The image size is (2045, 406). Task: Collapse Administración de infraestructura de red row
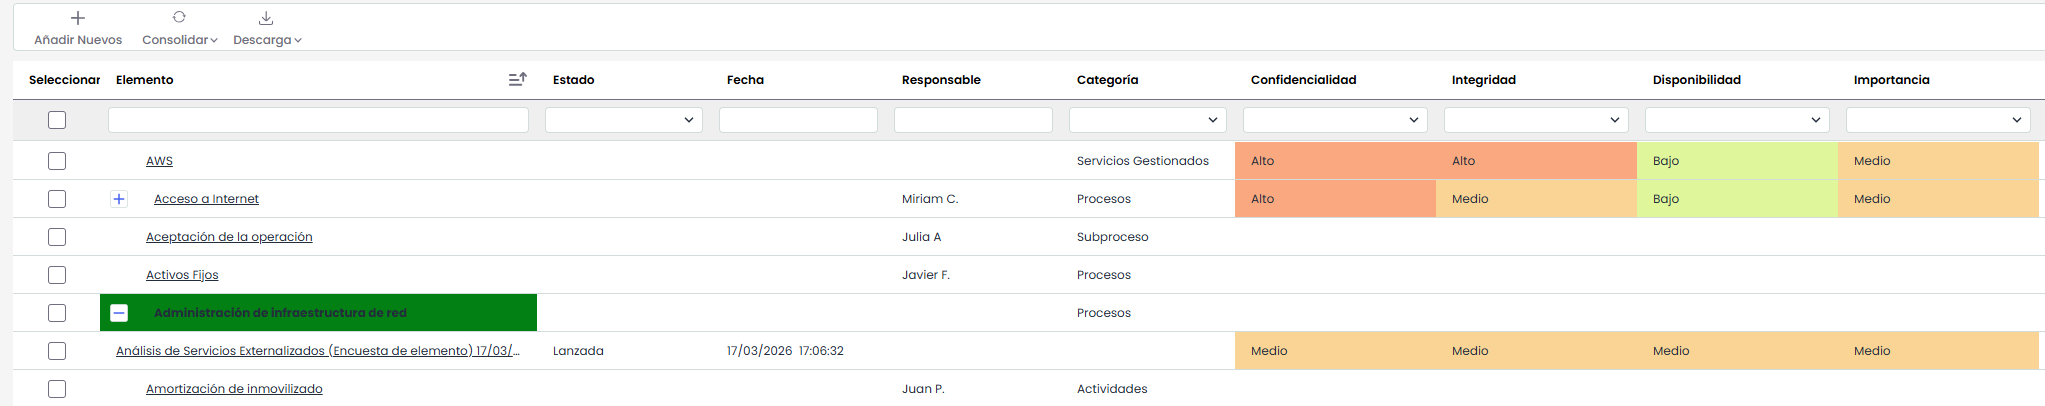tap(119, 313)
